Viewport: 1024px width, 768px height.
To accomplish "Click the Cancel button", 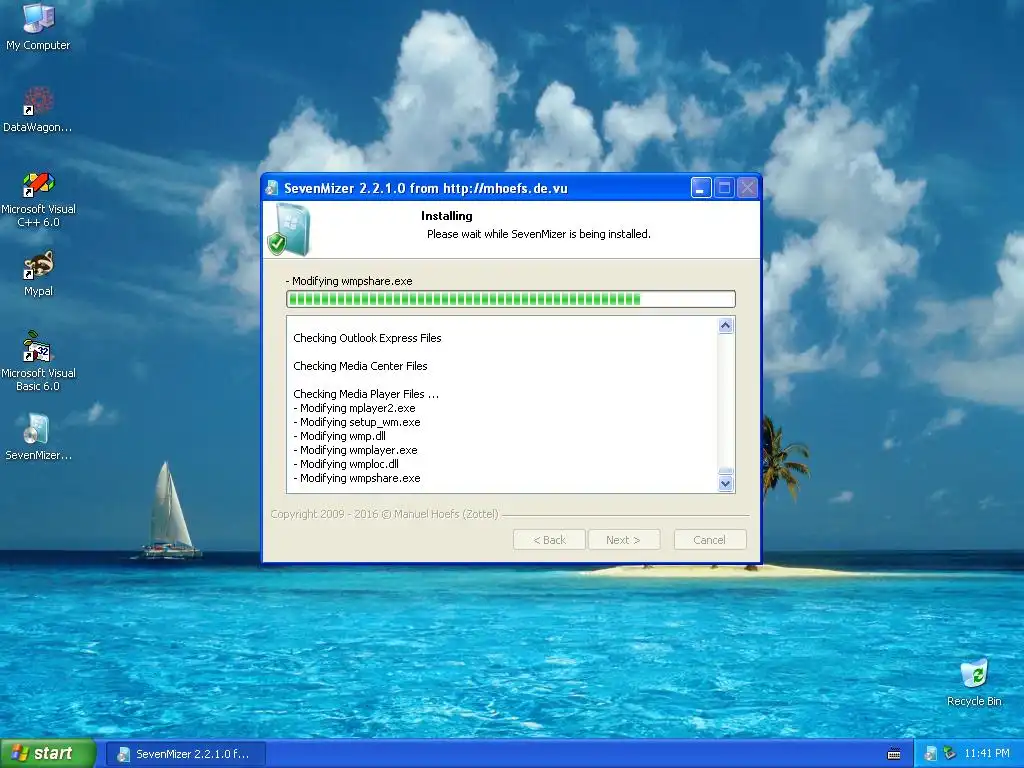I will 710,540.
